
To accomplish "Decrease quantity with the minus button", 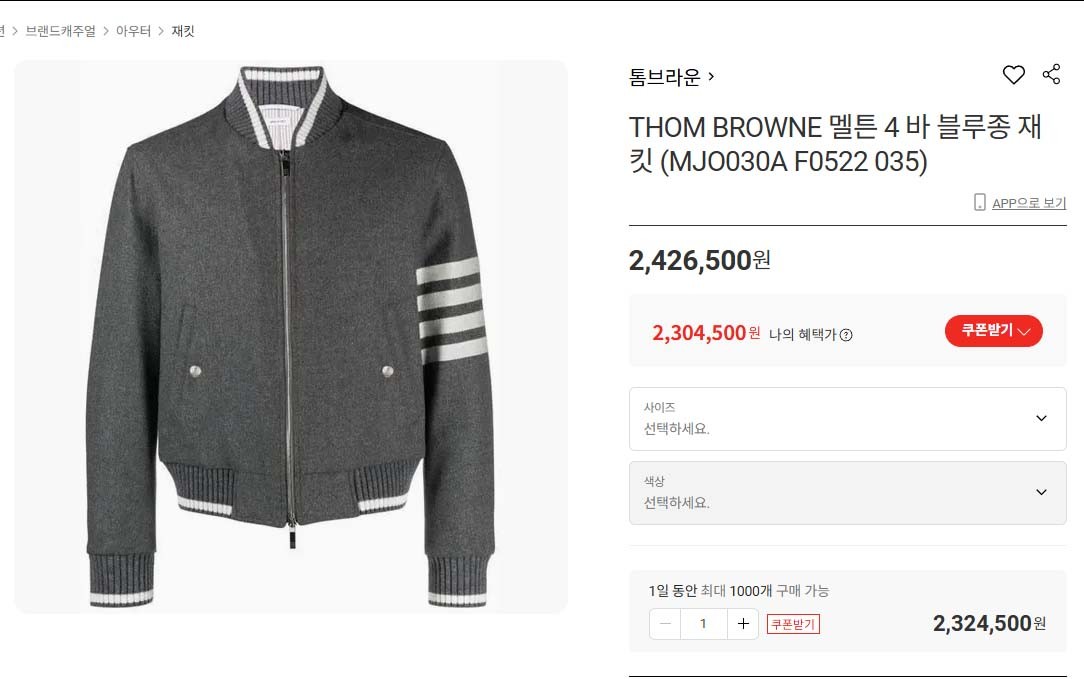I will [x=665, y=624].
